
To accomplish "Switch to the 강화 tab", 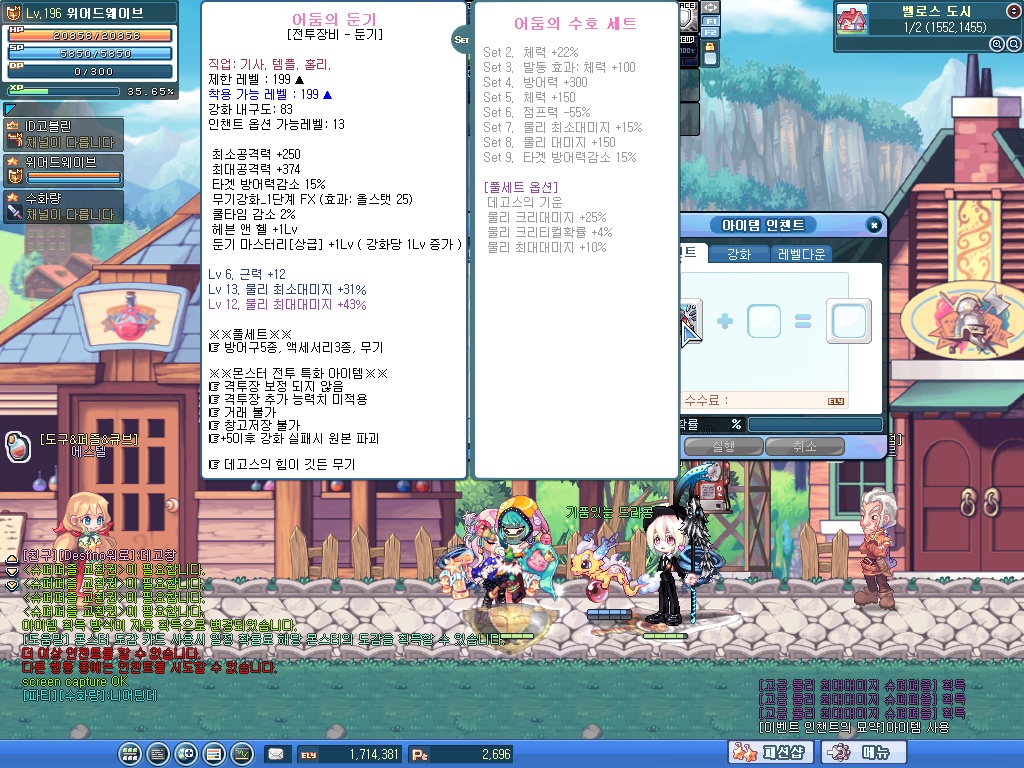I will click(x=738, y=254).
